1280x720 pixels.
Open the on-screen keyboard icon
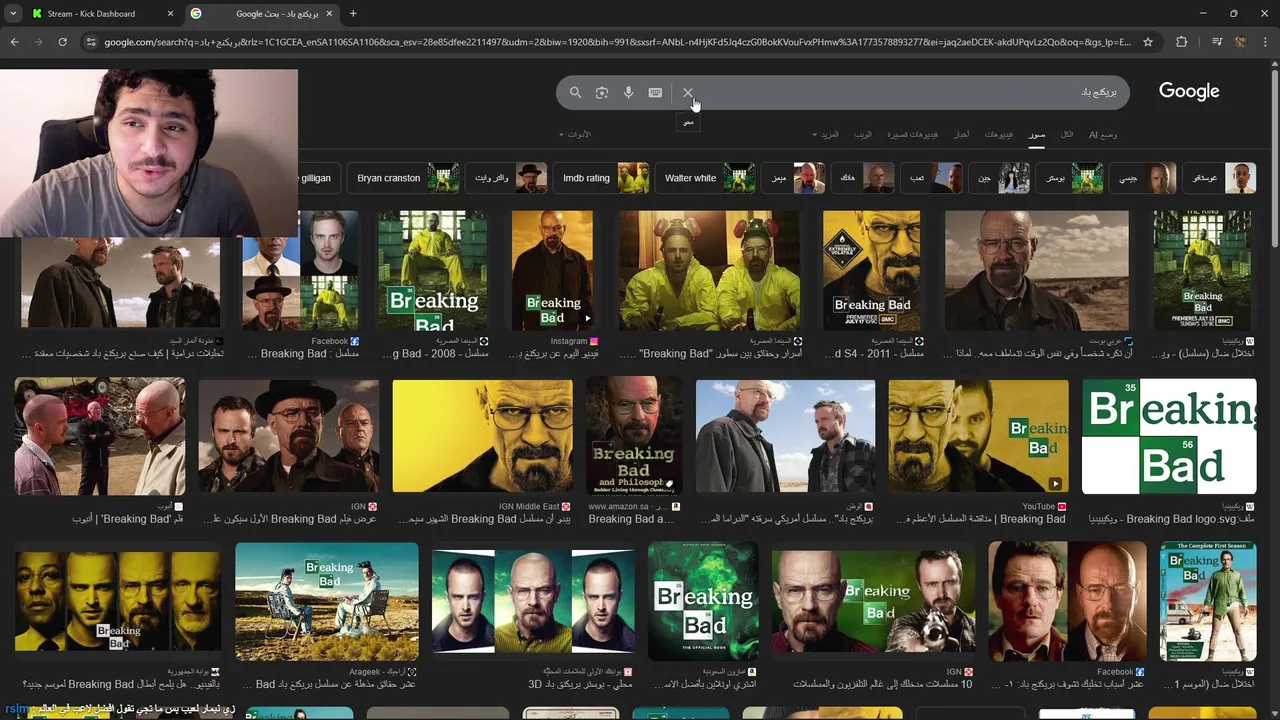tap(655, 92)
